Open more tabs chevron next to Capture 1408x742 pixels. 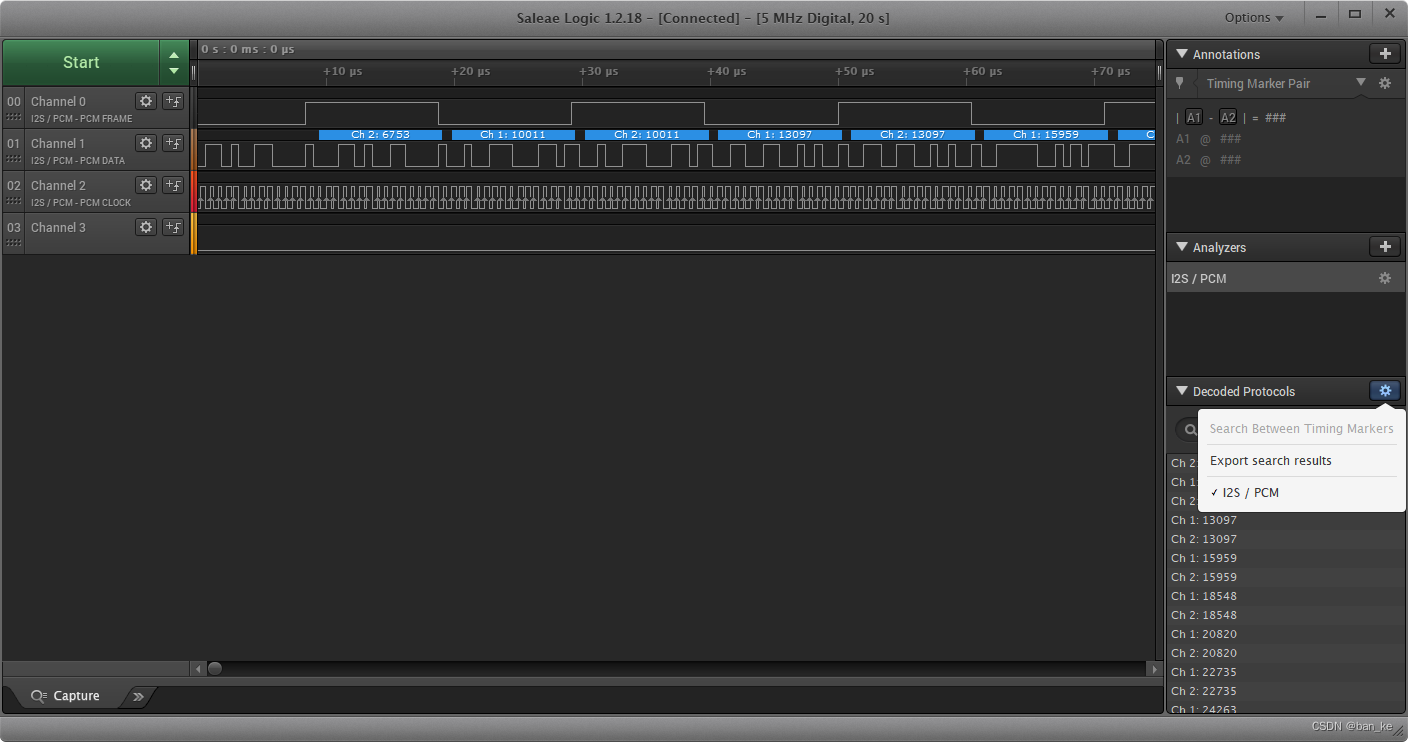[x=138, y=696]
